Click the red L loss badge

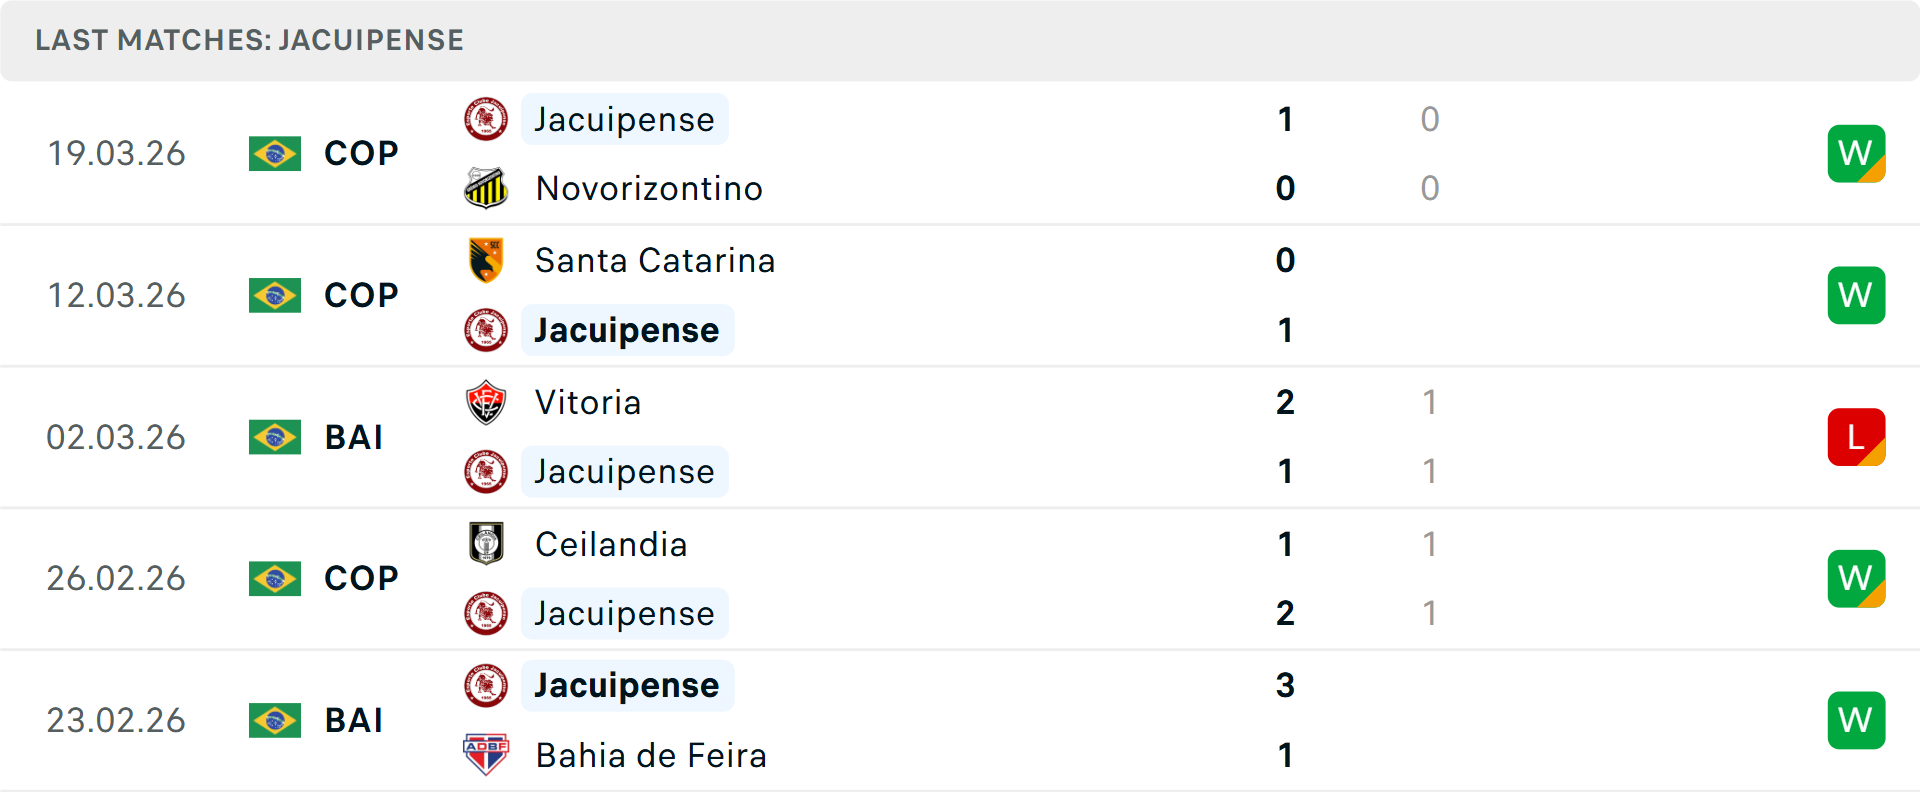[x=1856, y=437]
